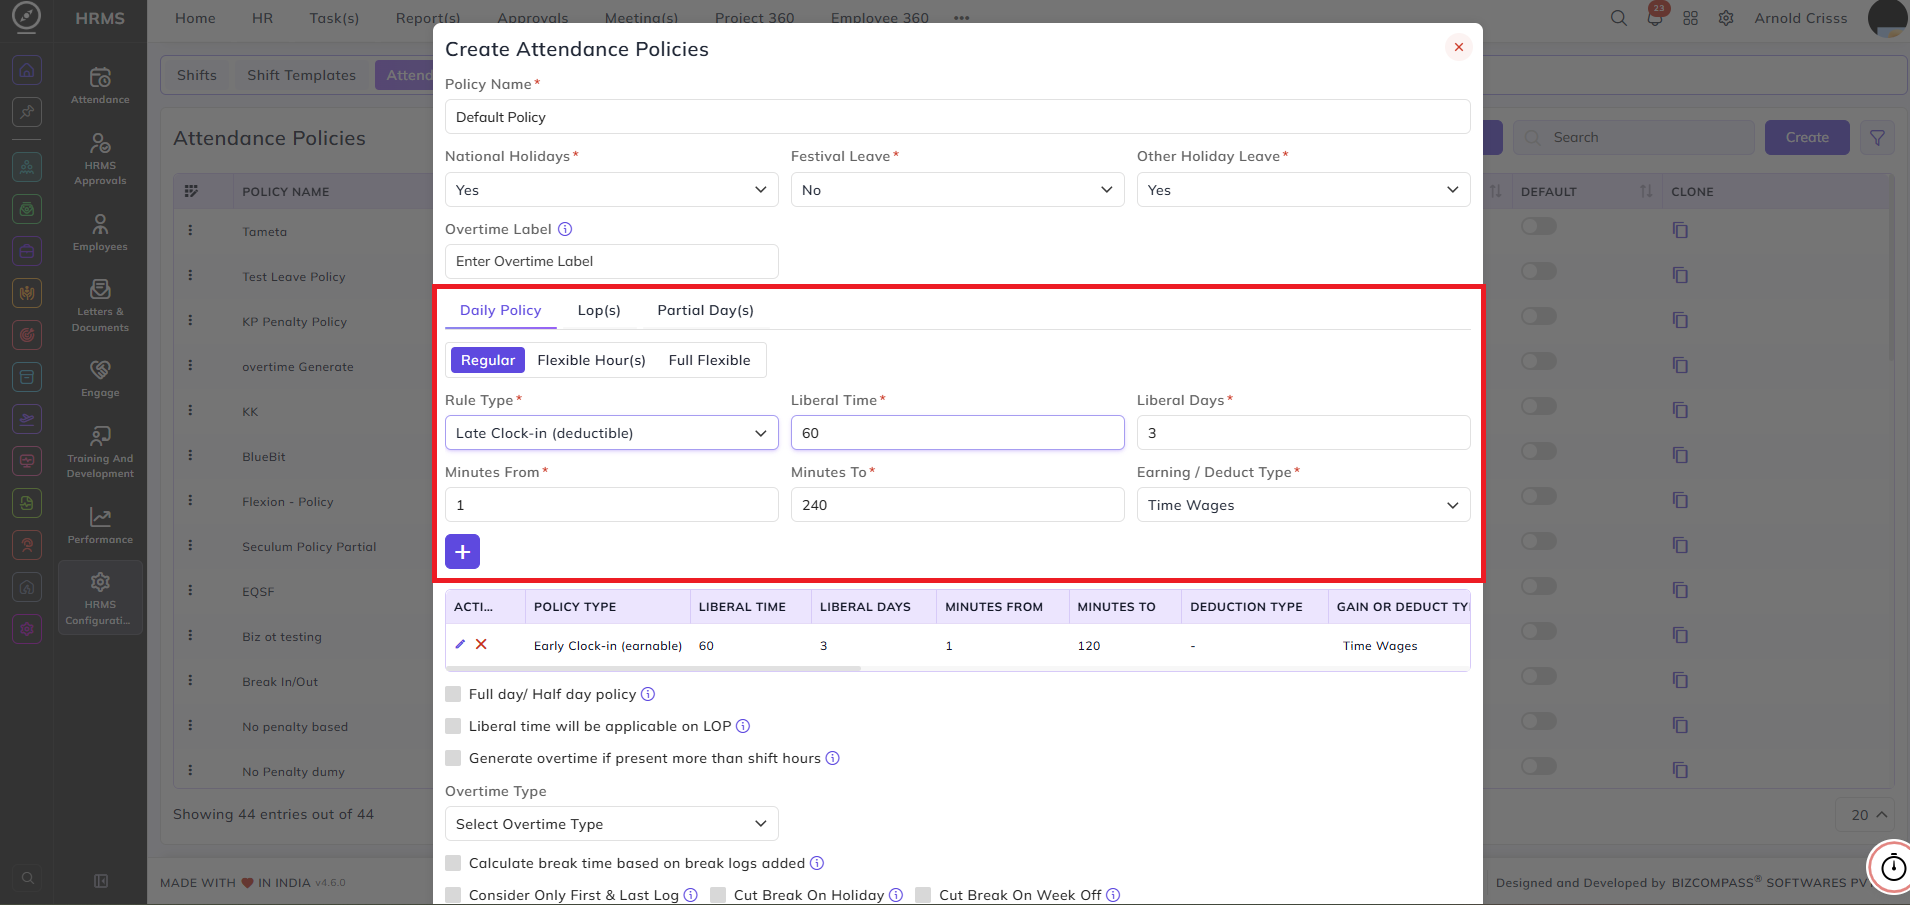
Task: Click the Liberal Time input field
Action: coord(957,433)
